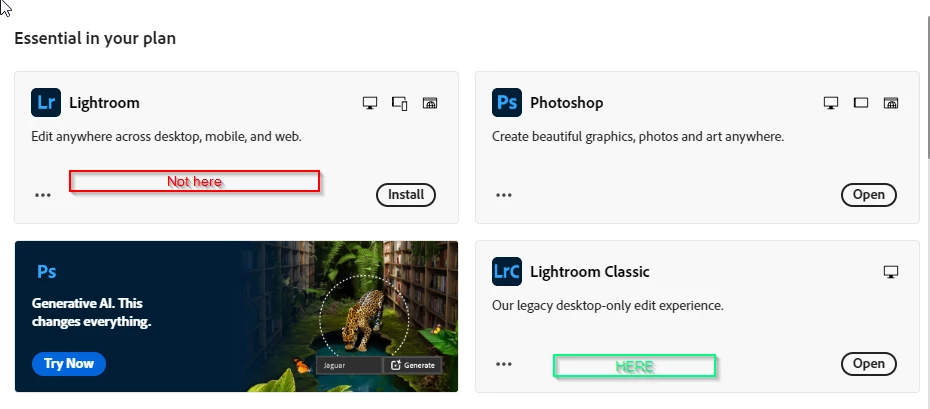Image resolution: width=930 pixels, height=409 pixels.
Task: Click the tablet icon on Photoshop card
Action: 861,103
